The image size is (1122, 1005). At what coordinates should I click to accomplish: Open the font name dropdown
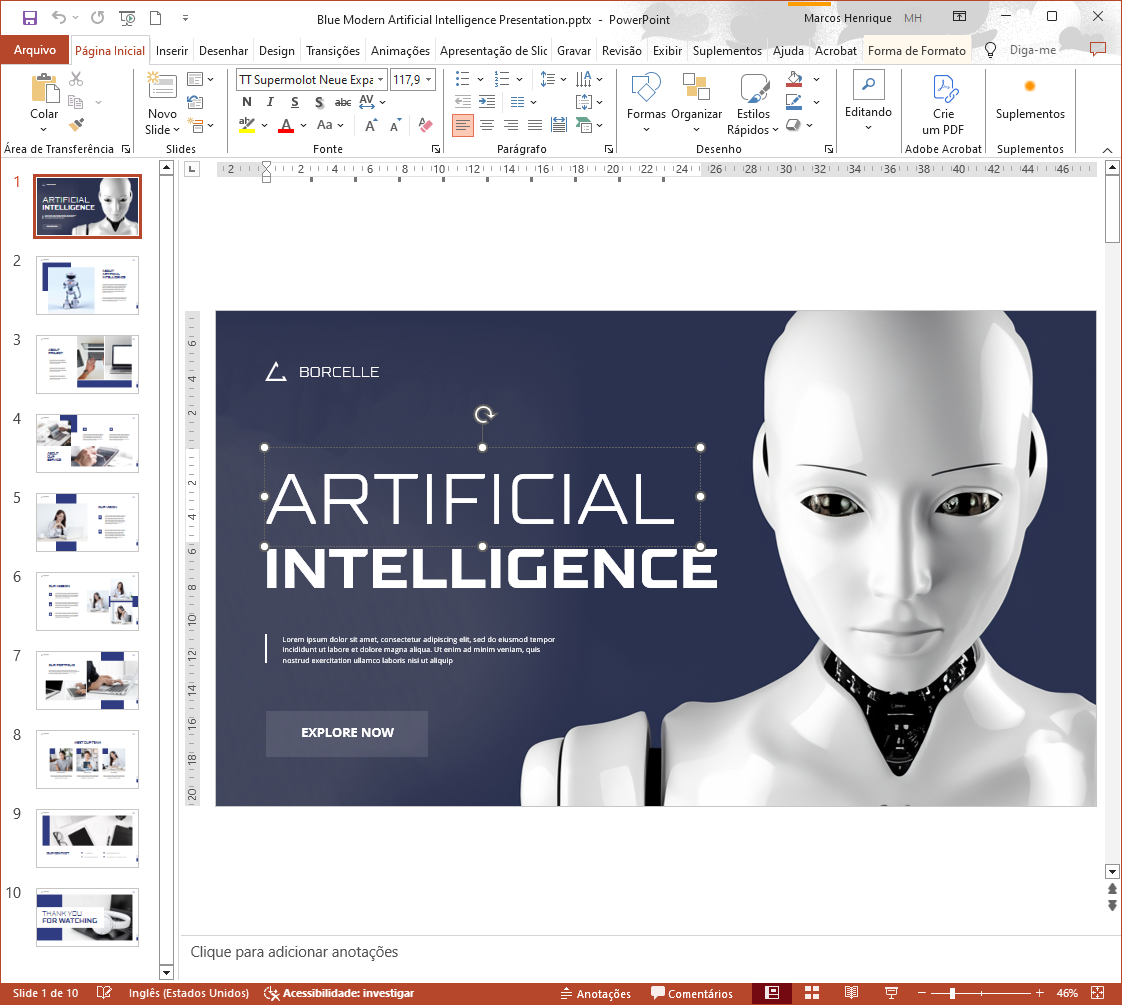[x=380, y=79]
